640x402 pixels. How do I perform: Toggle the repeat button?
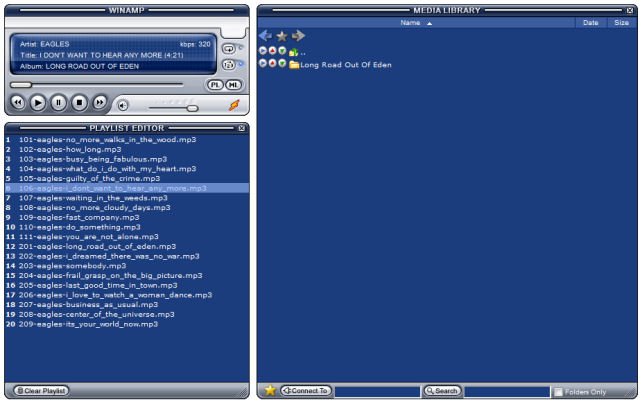click(x=229, y=47)
